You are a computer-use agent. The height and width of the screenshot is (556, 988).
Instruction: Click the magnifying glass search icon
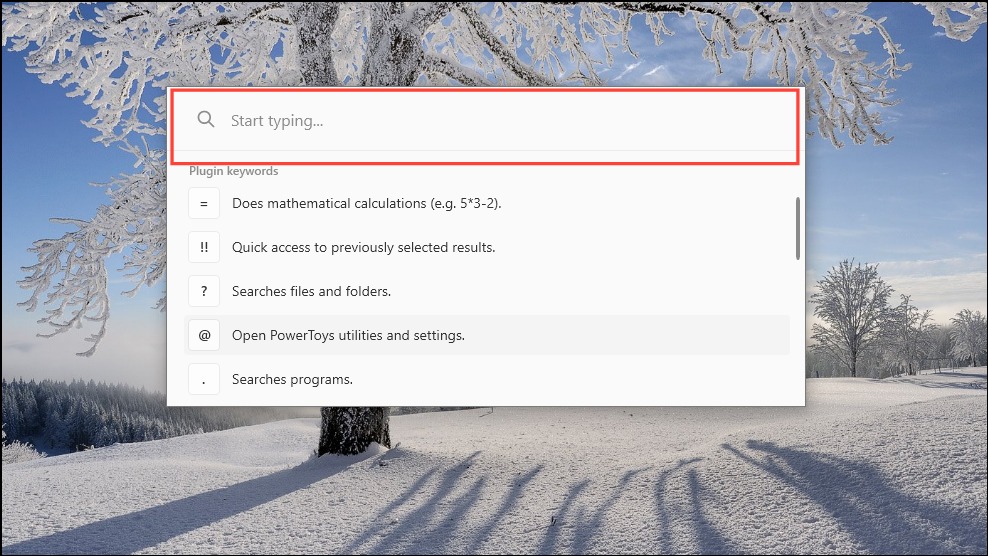pos(205,119)
